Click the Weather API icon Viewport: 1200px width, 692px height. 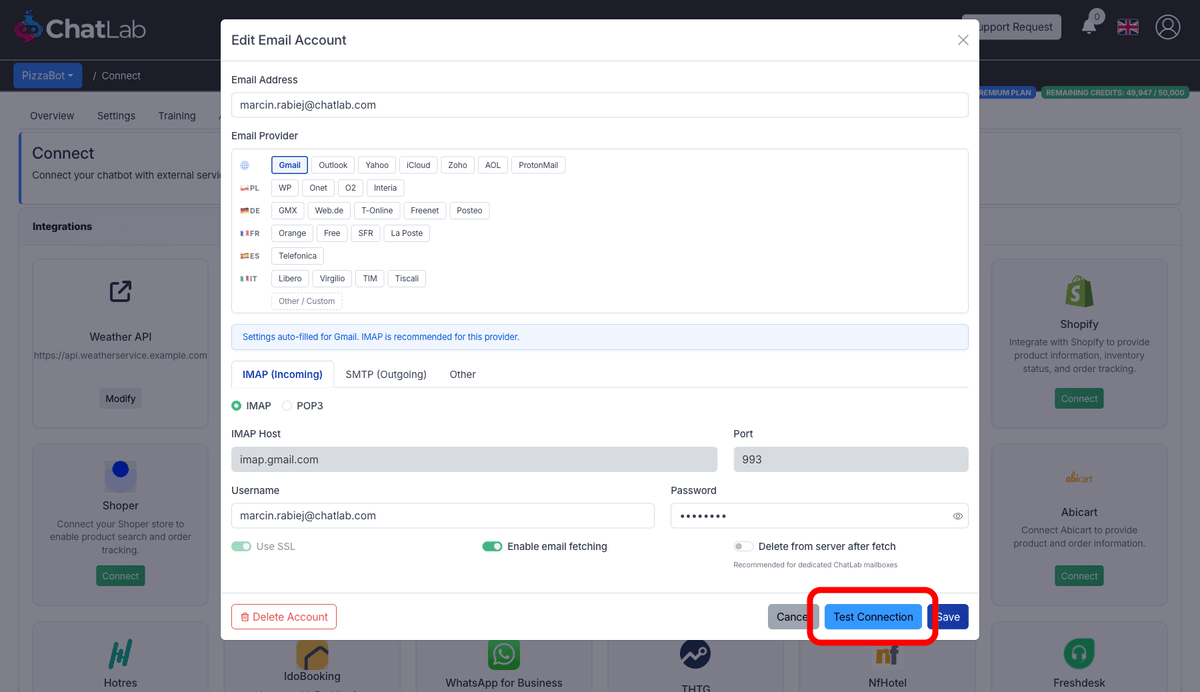(120, 291)
